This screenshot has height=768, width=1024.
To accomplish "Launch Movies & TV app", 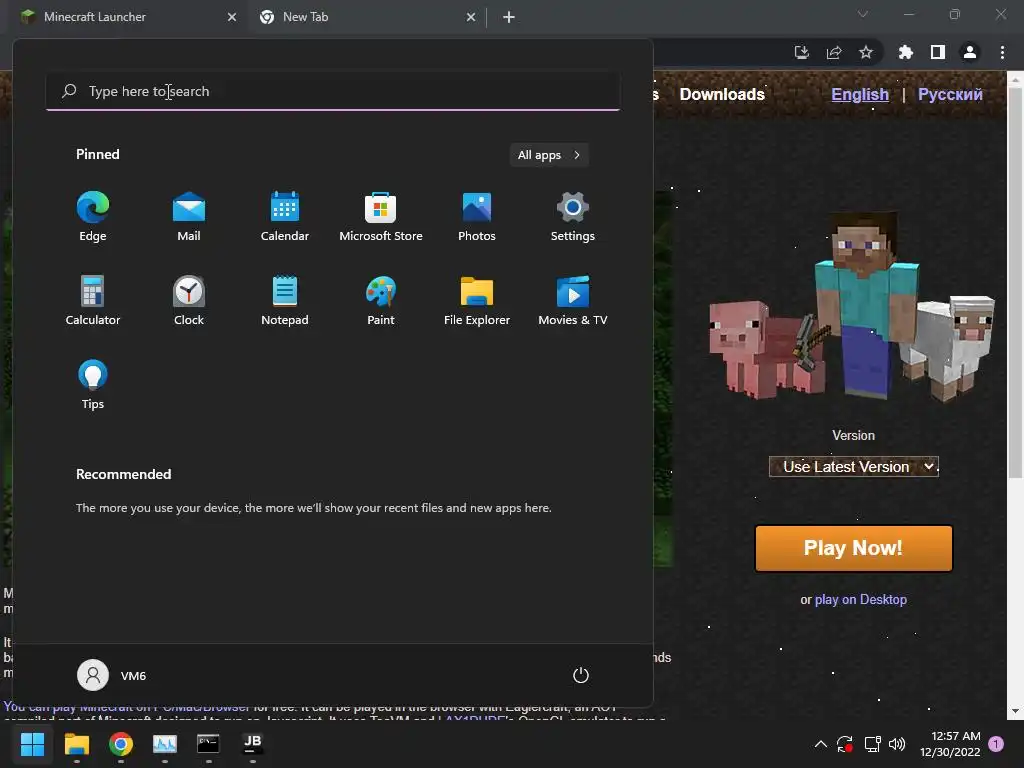I will (573, 301).
